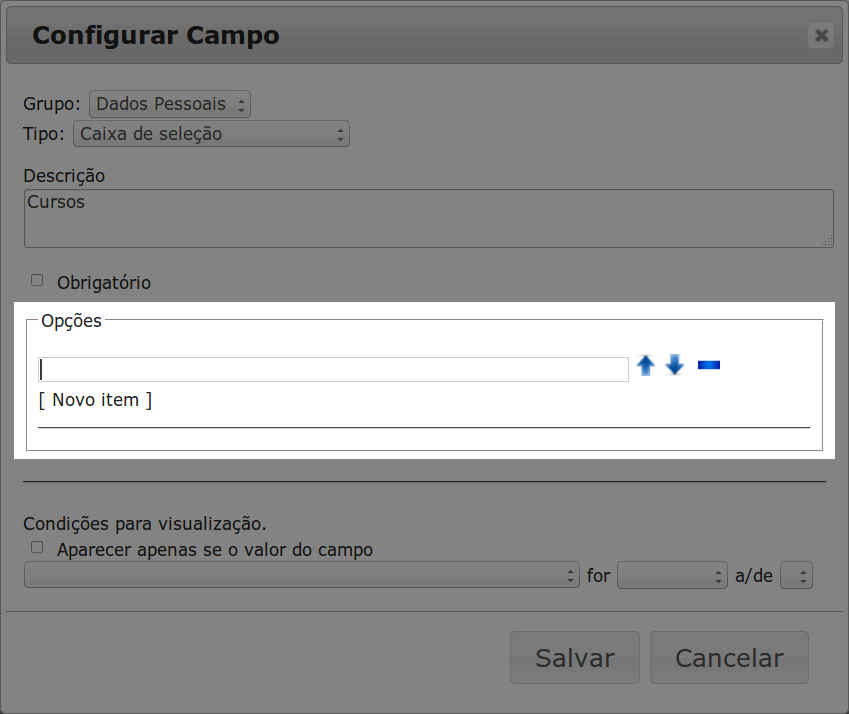
Task: Close the Configurar Campo dialog
Action: click(x=822, y=36)
